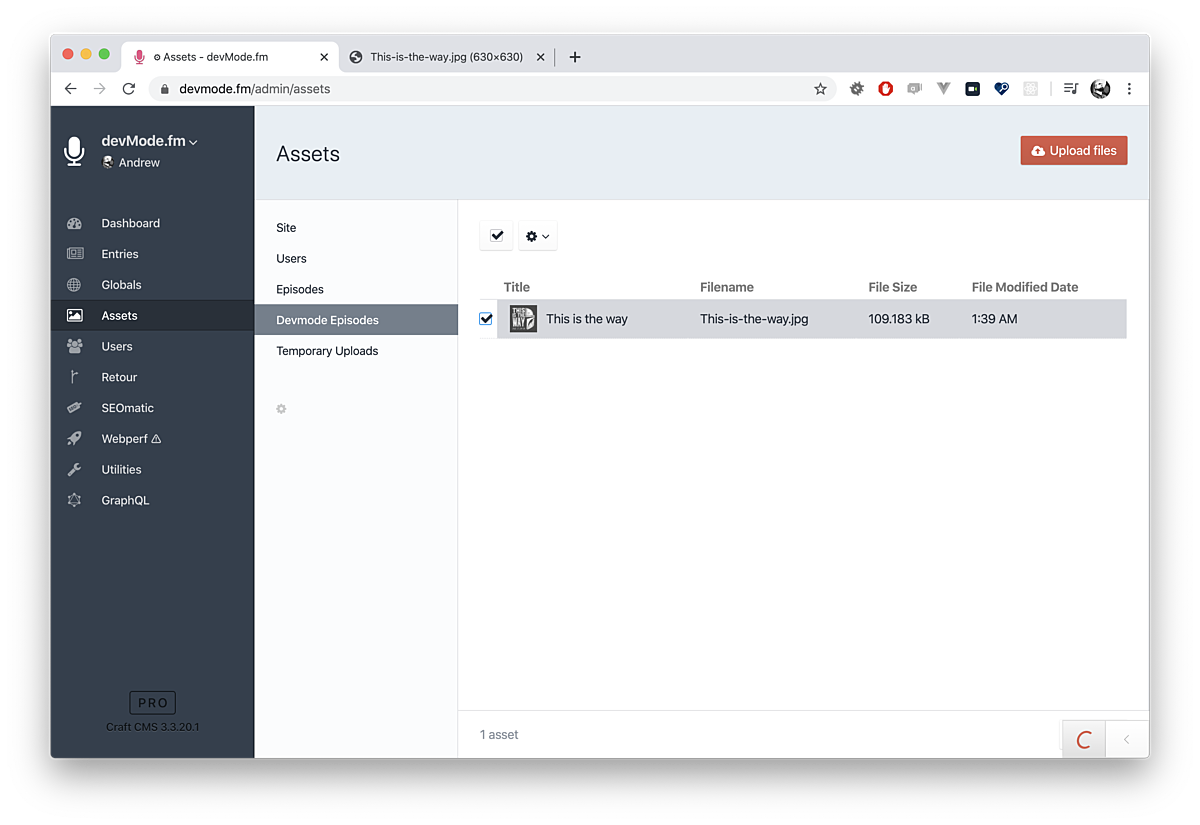Open the asset actions gear dropdown
Image resolution: width=1200 pixels, height=825 pixels.
[x=537, y=235]
